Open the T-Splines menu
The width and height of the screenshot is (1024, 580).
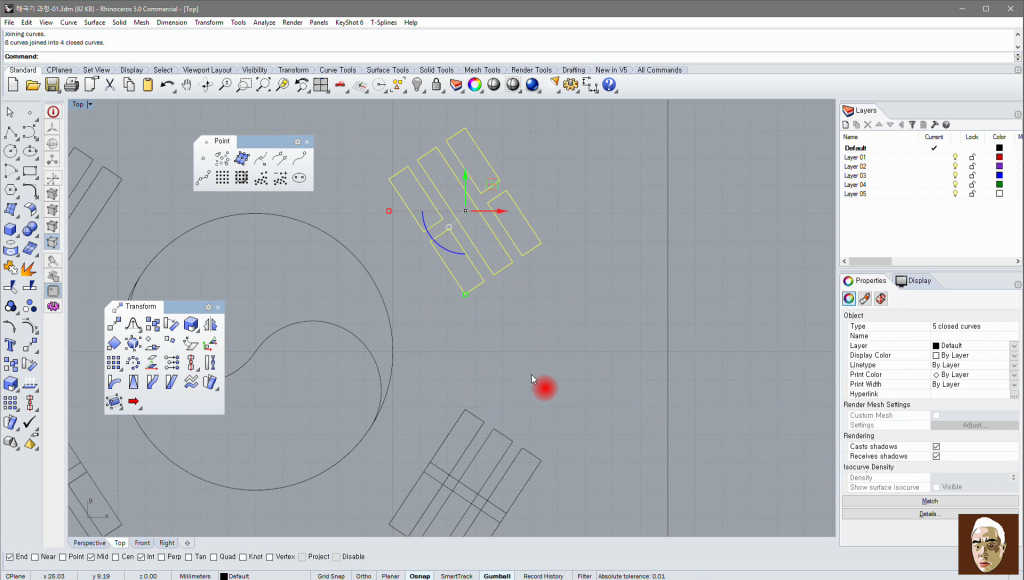tap(384, 22)
